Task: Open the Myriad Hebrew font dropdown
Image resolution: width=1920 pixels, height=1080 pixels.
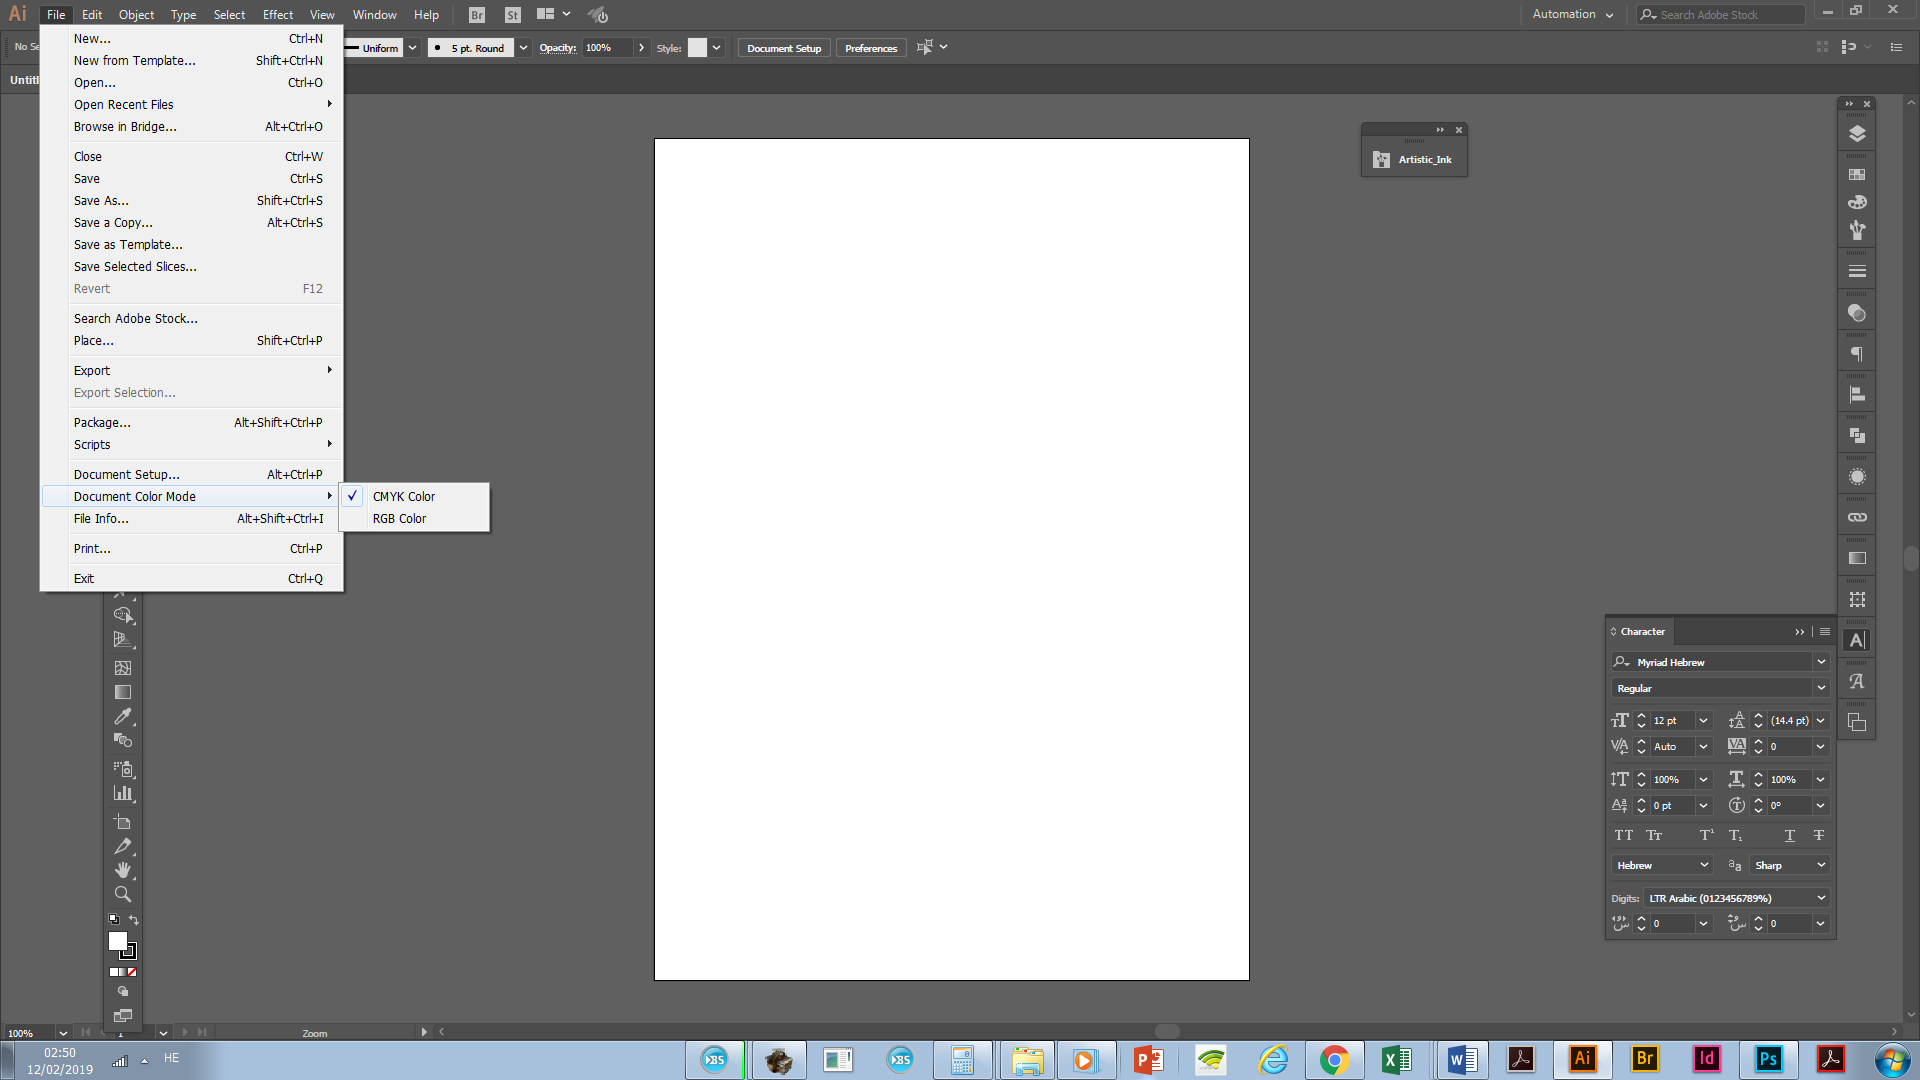Action: click(1820, 662)
